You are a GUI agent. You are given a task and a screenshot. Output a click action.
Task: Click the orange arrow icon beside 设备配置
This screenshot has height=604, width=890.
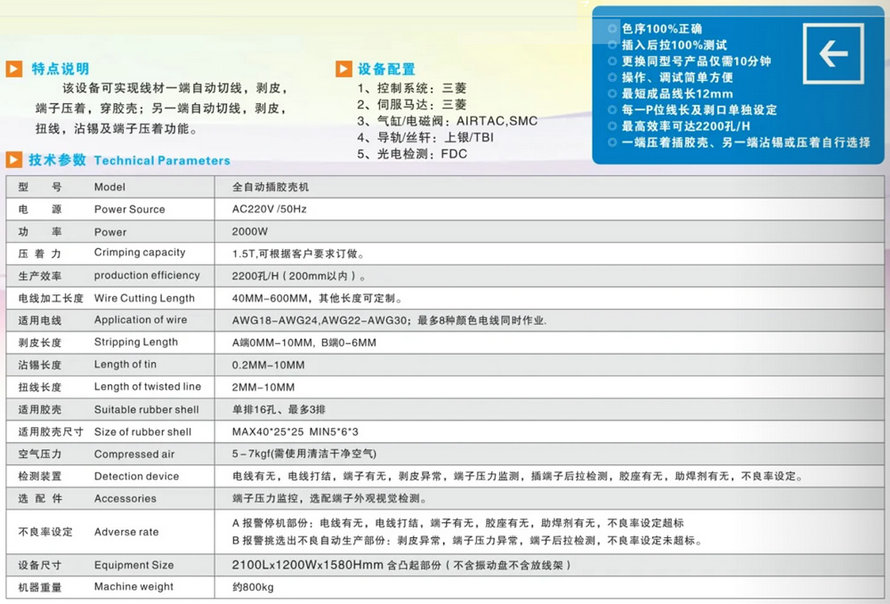point(343,69)
